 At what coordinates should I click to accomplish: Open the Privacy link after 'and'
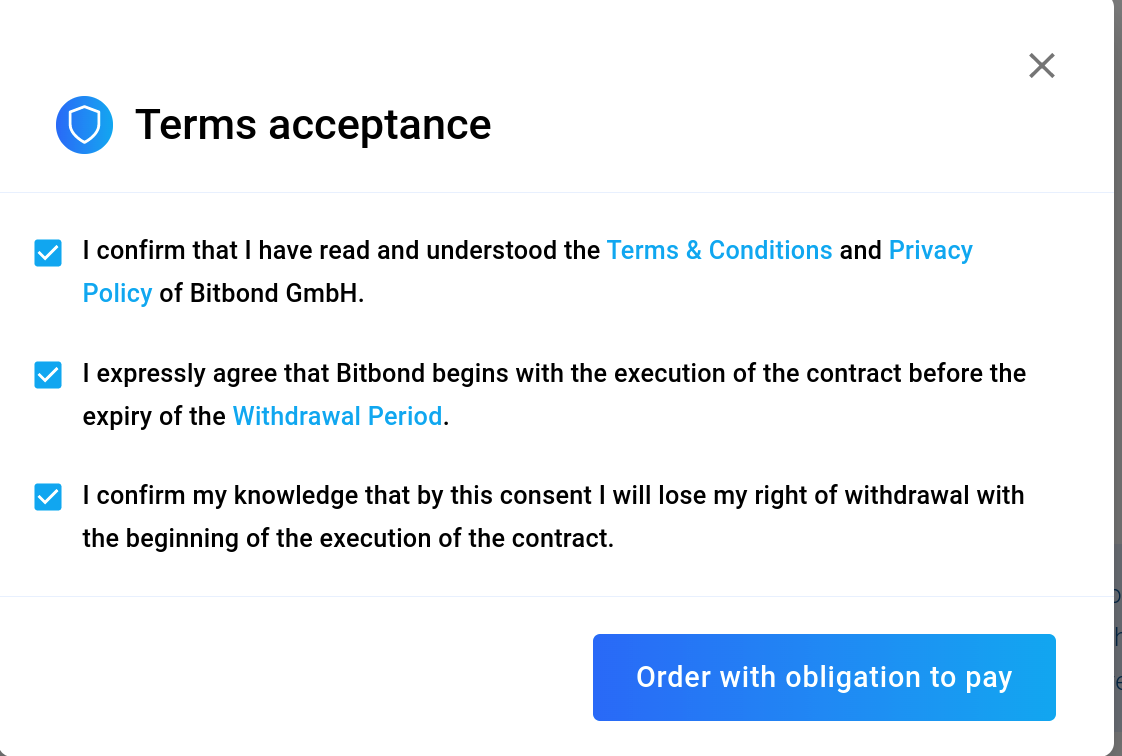point(930,250)
